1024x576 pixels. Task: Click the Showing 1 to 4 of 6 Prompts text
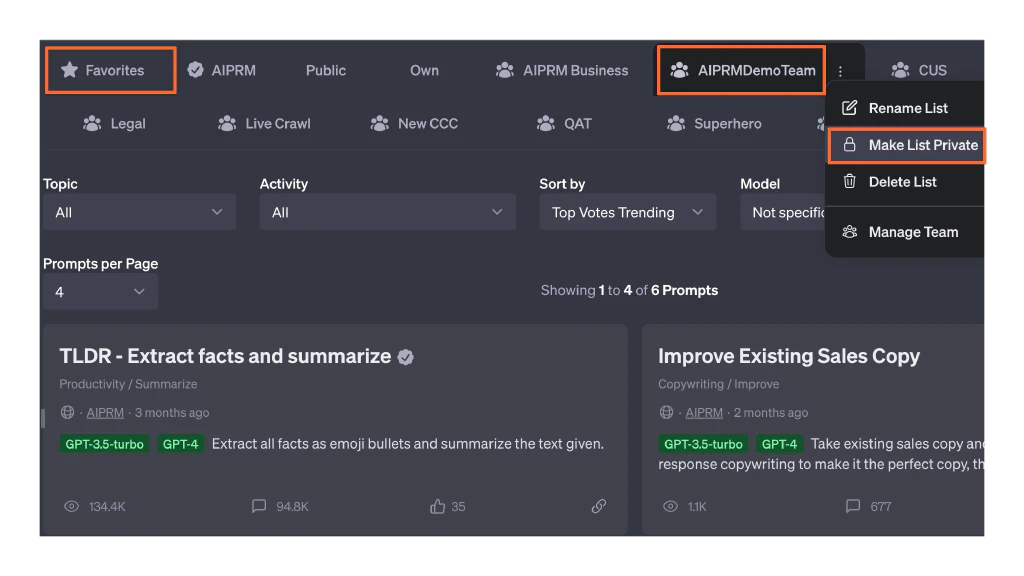(629, 290)
